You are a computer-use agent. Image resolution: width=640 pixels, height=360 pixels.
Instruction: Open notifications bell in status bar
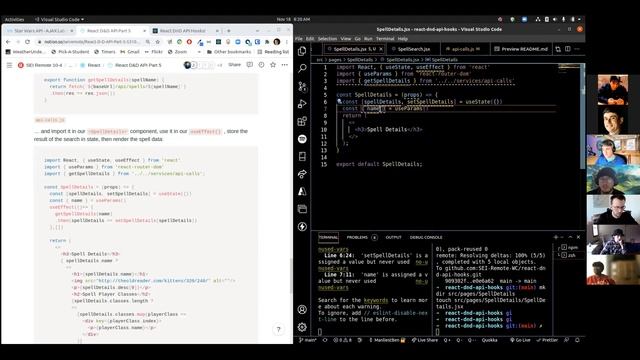[x=577, y=340]
